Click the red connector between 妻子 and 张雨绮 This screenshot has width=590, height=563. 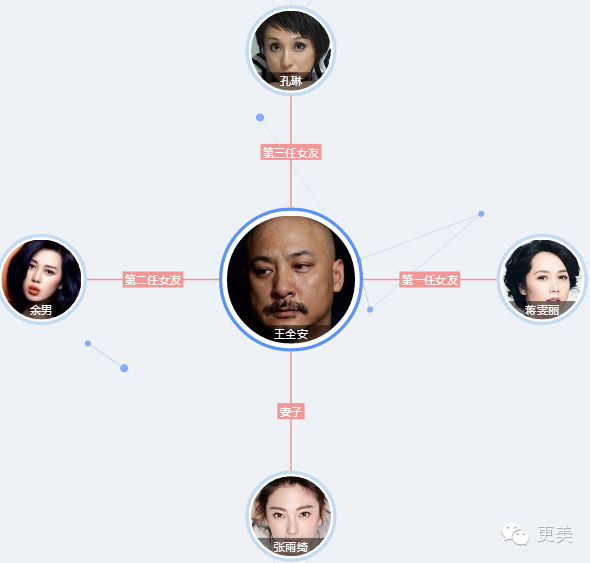[x=291, y=445]
